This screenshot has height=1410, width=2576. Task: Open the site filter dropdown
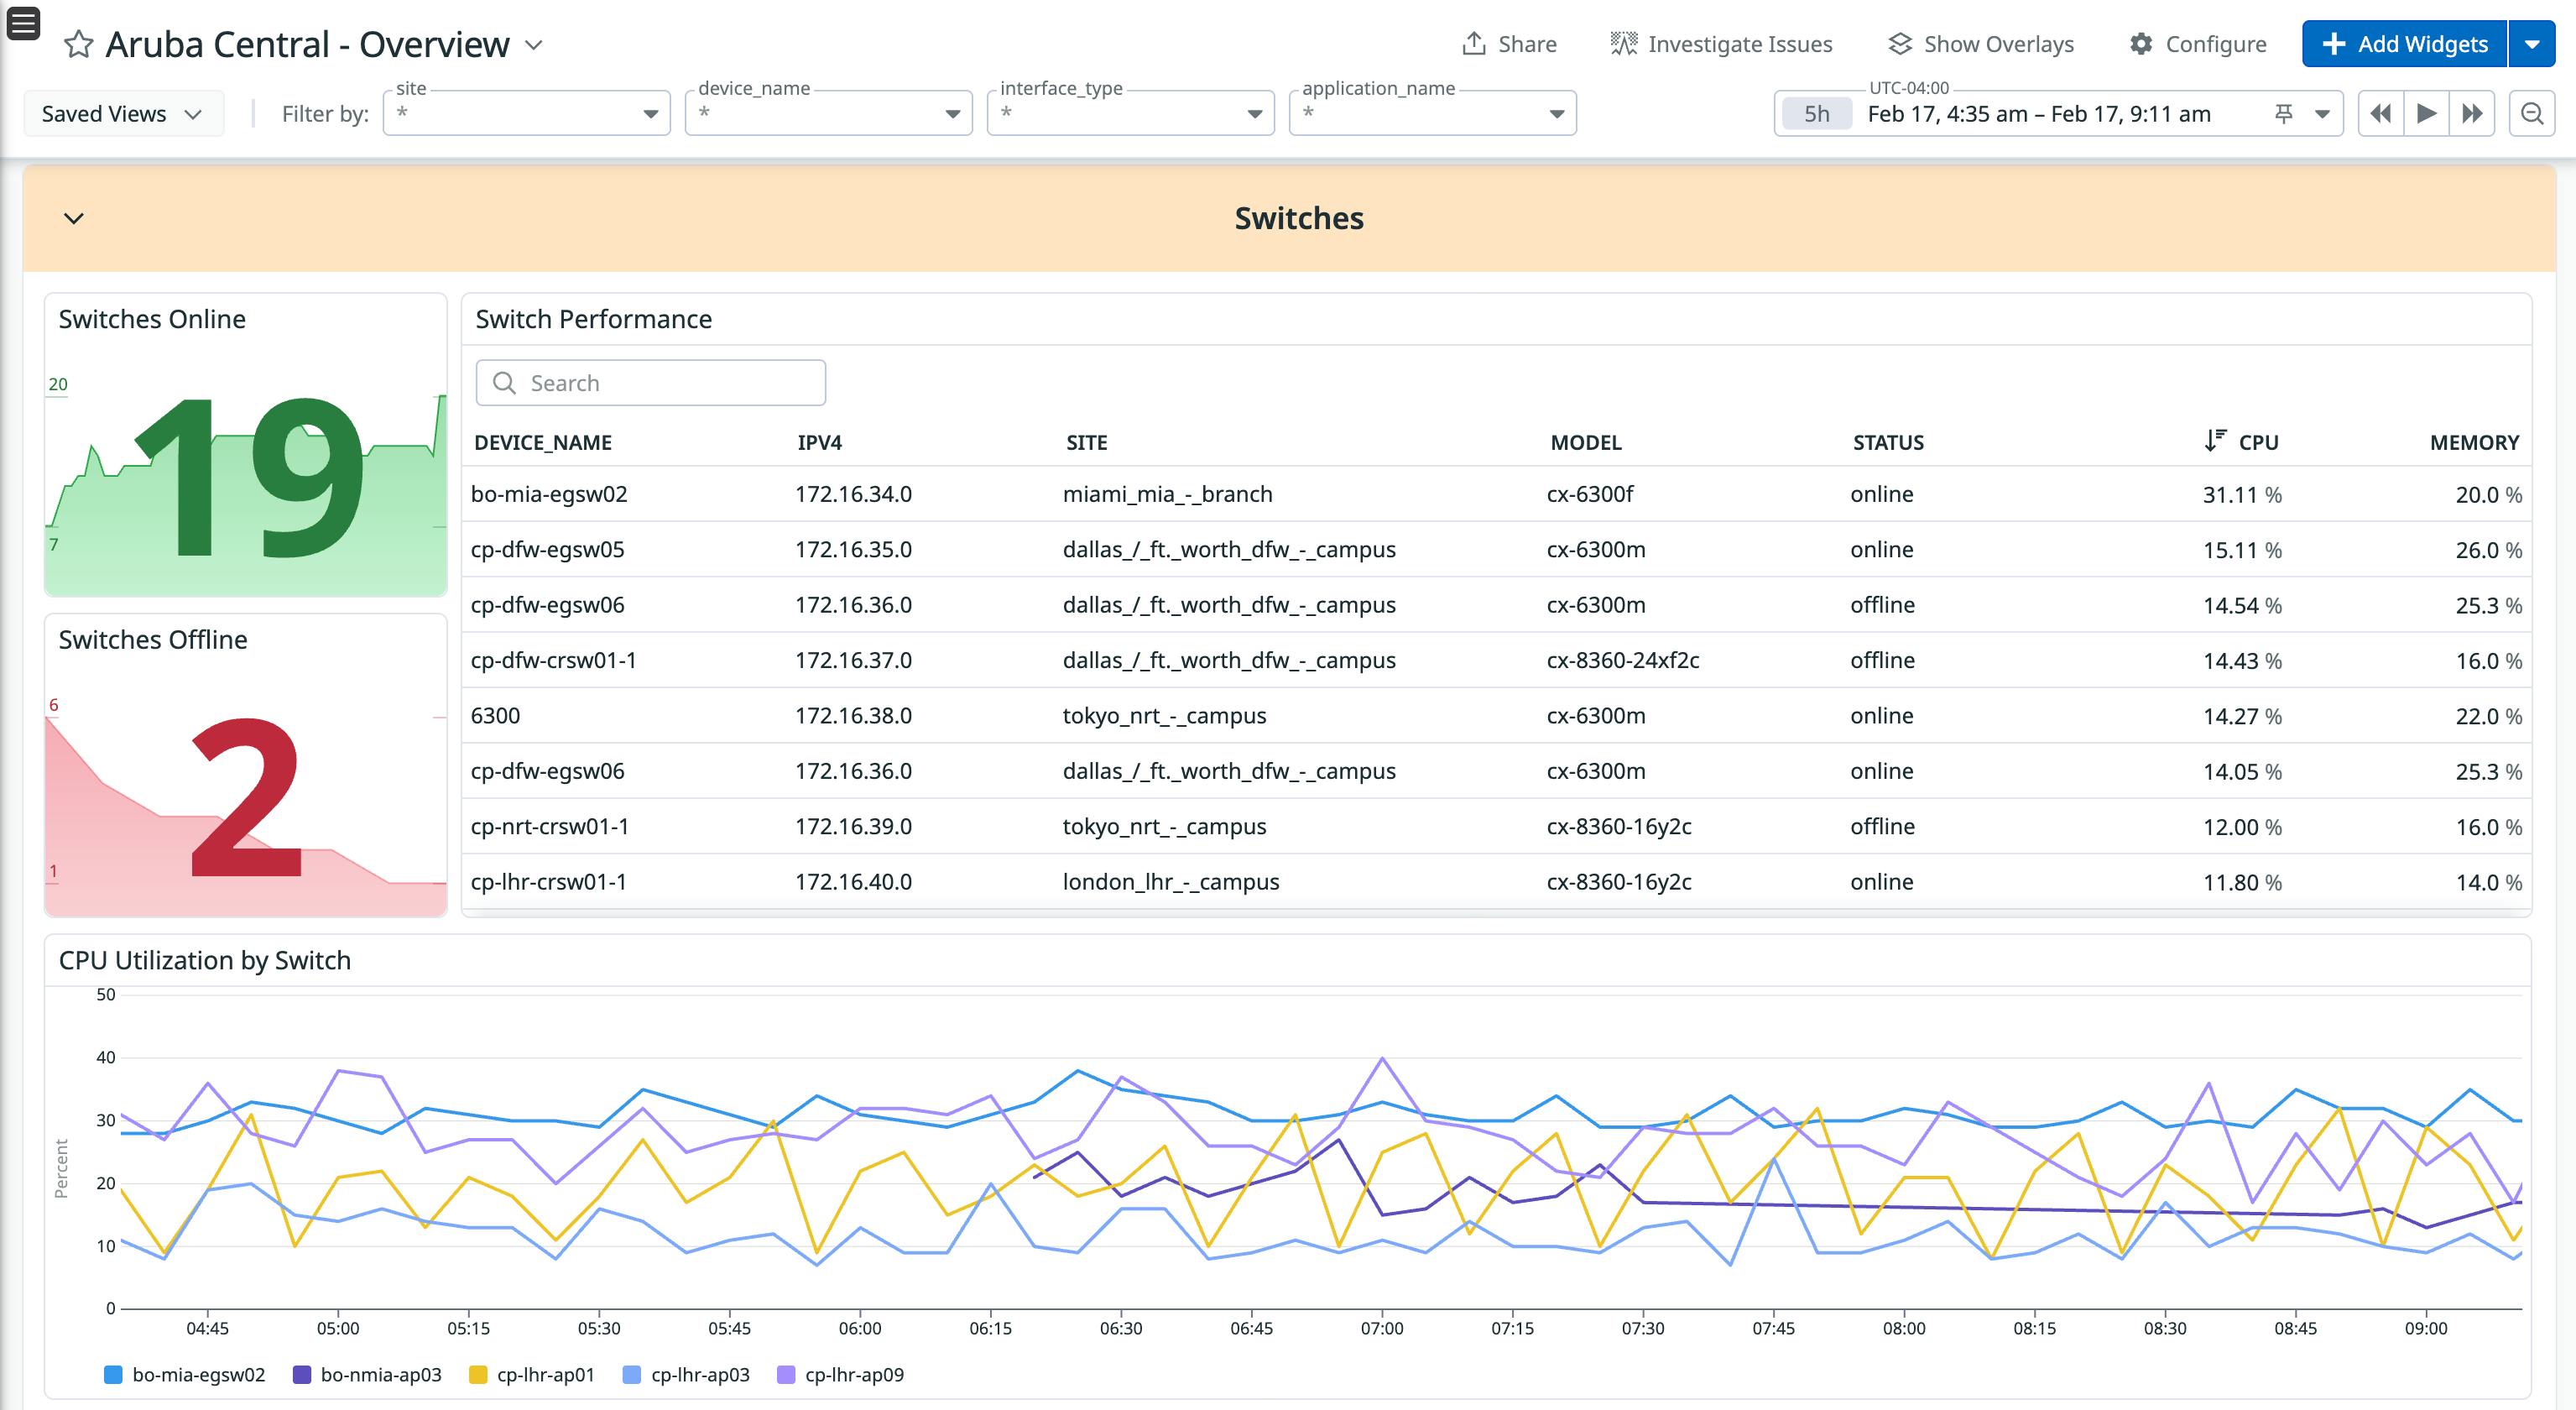(650, 113)
